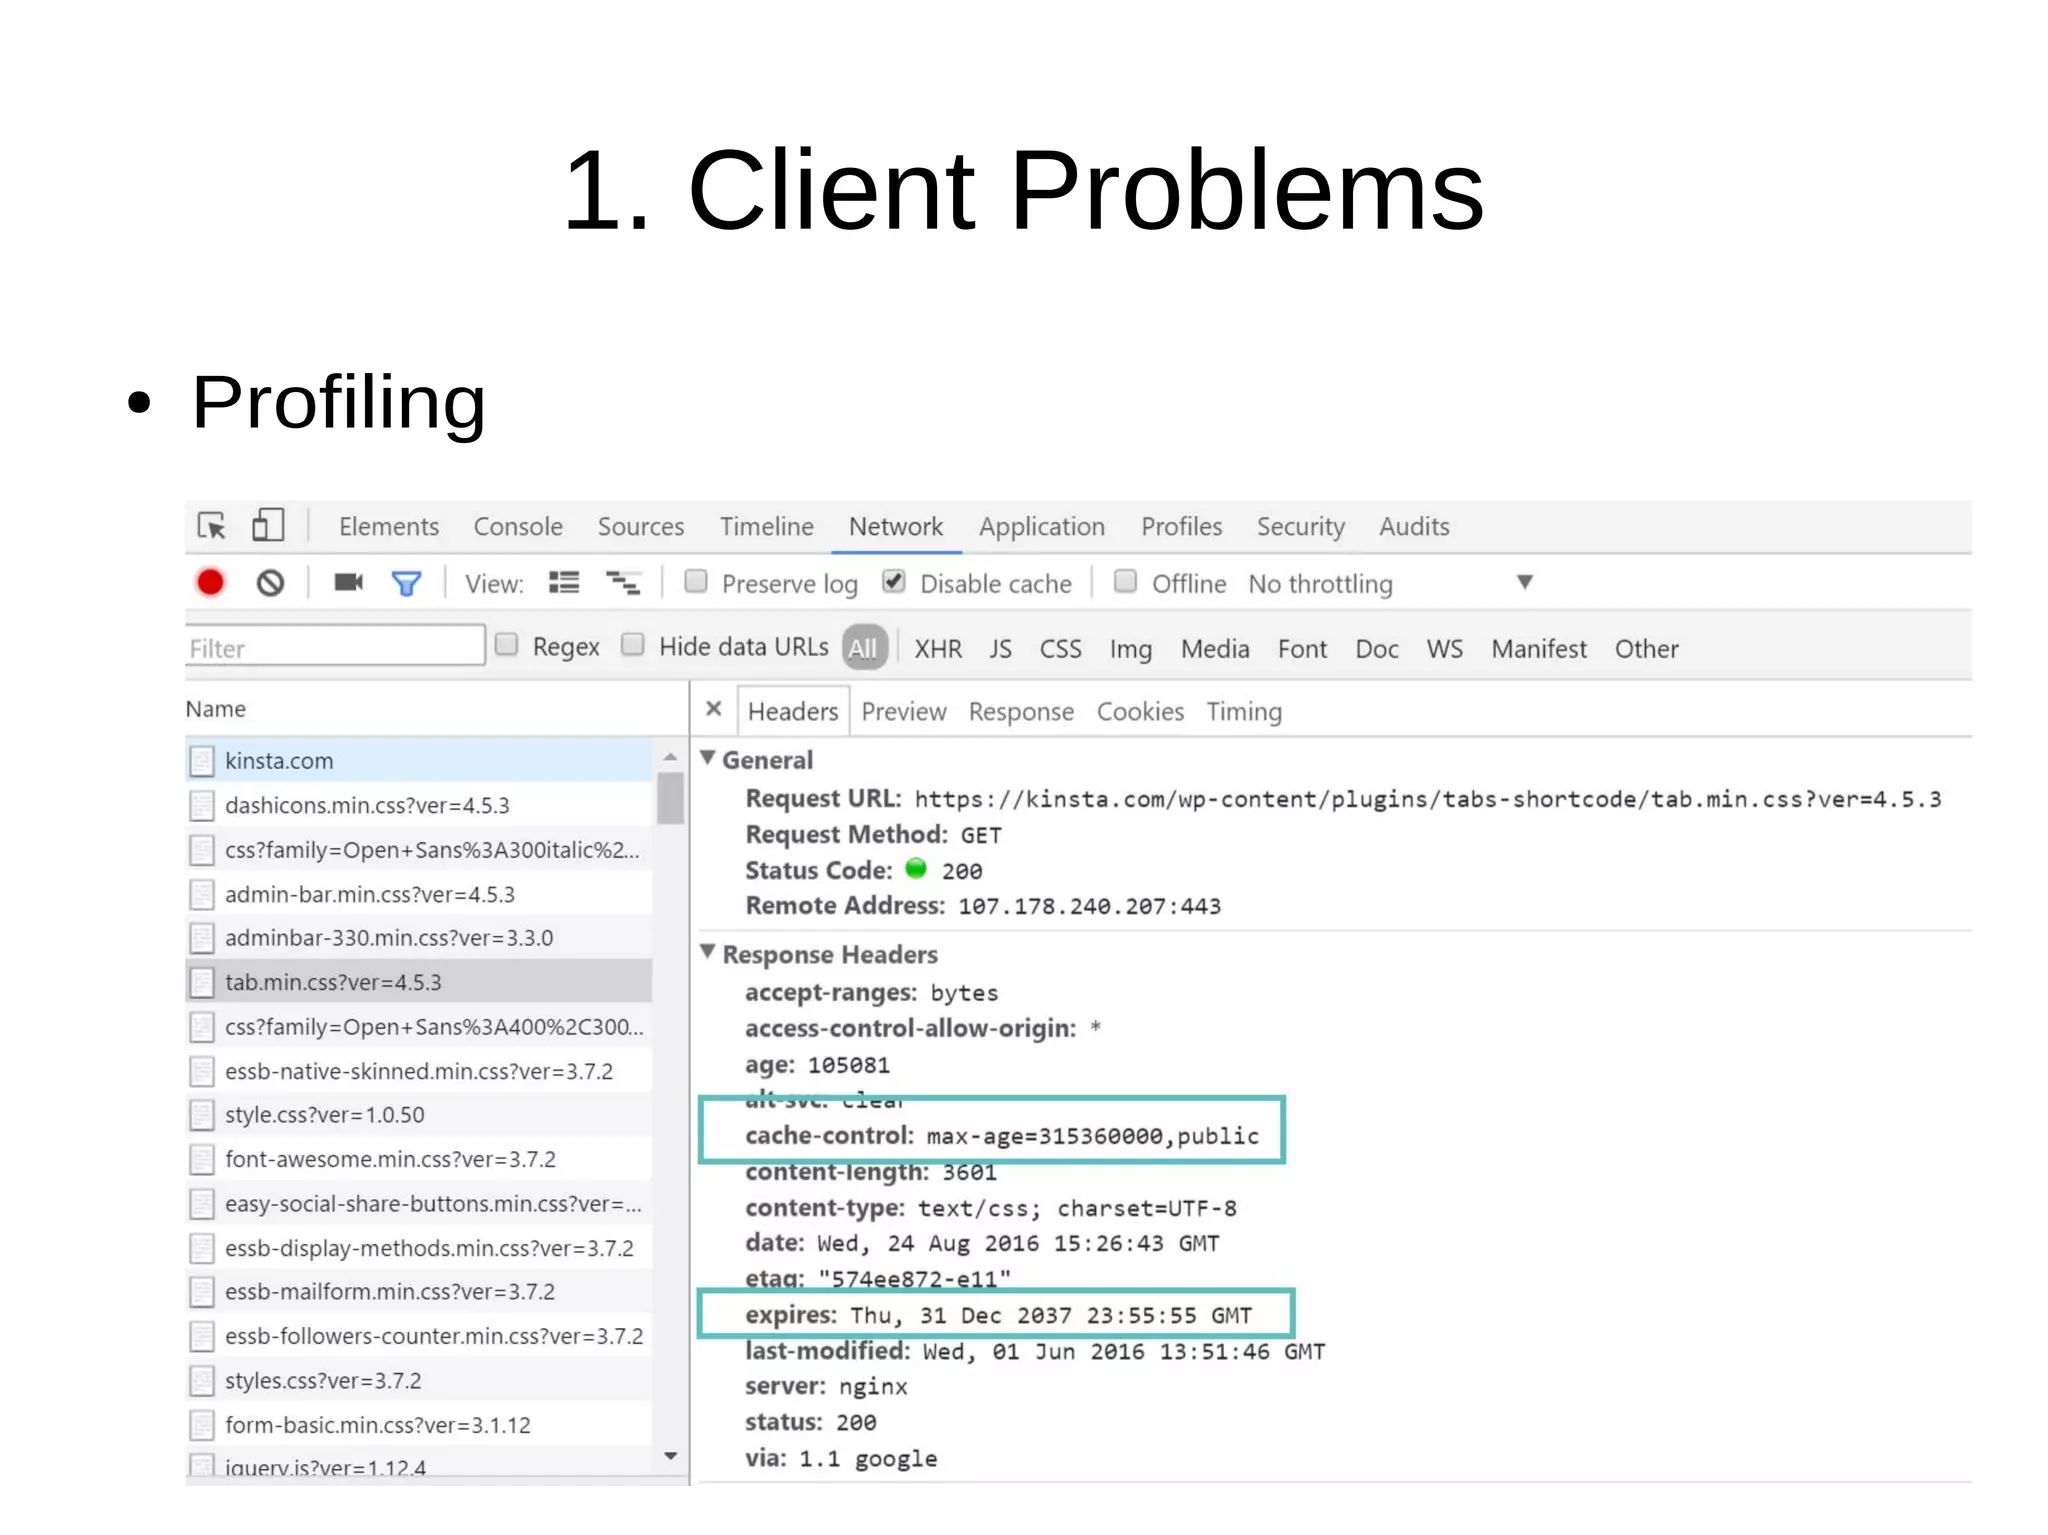
Task: Click the file icon beside admin-bar.min.css
Action: (x=202, y=894)
